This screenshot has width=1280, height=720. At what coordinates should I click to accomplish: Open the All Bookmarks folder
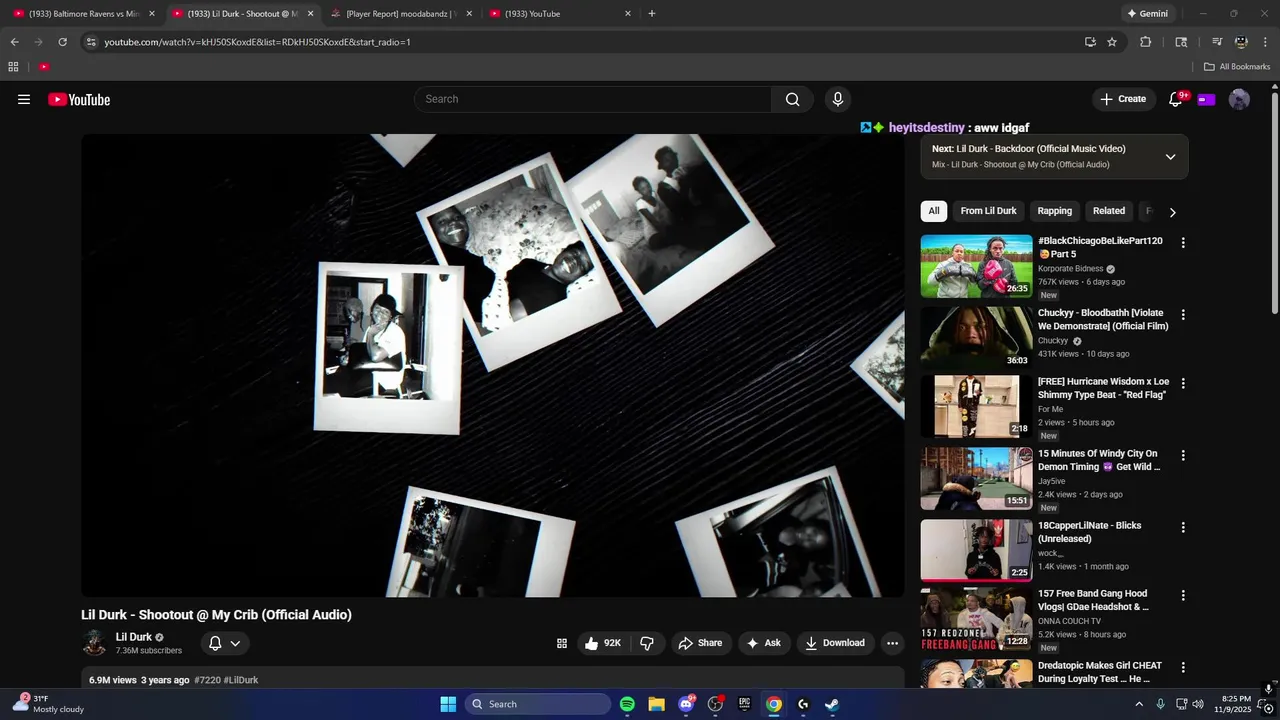[x=1237, y=67]
